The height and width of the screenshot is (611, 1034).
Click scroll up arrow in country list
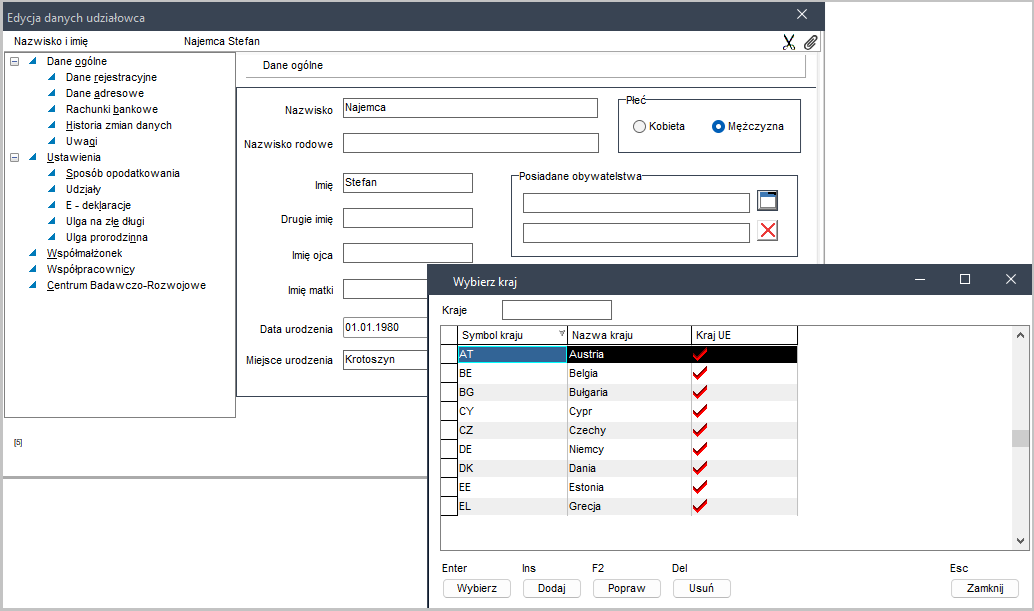pos(1020,335)
